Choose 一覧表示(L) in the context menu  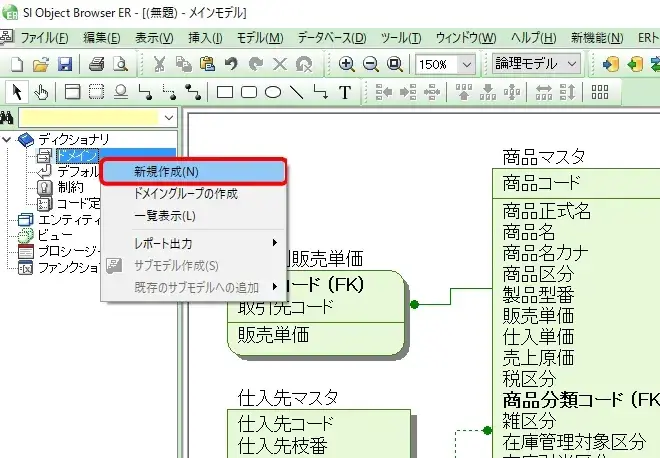pyautogui.click(x=193, y=216)
